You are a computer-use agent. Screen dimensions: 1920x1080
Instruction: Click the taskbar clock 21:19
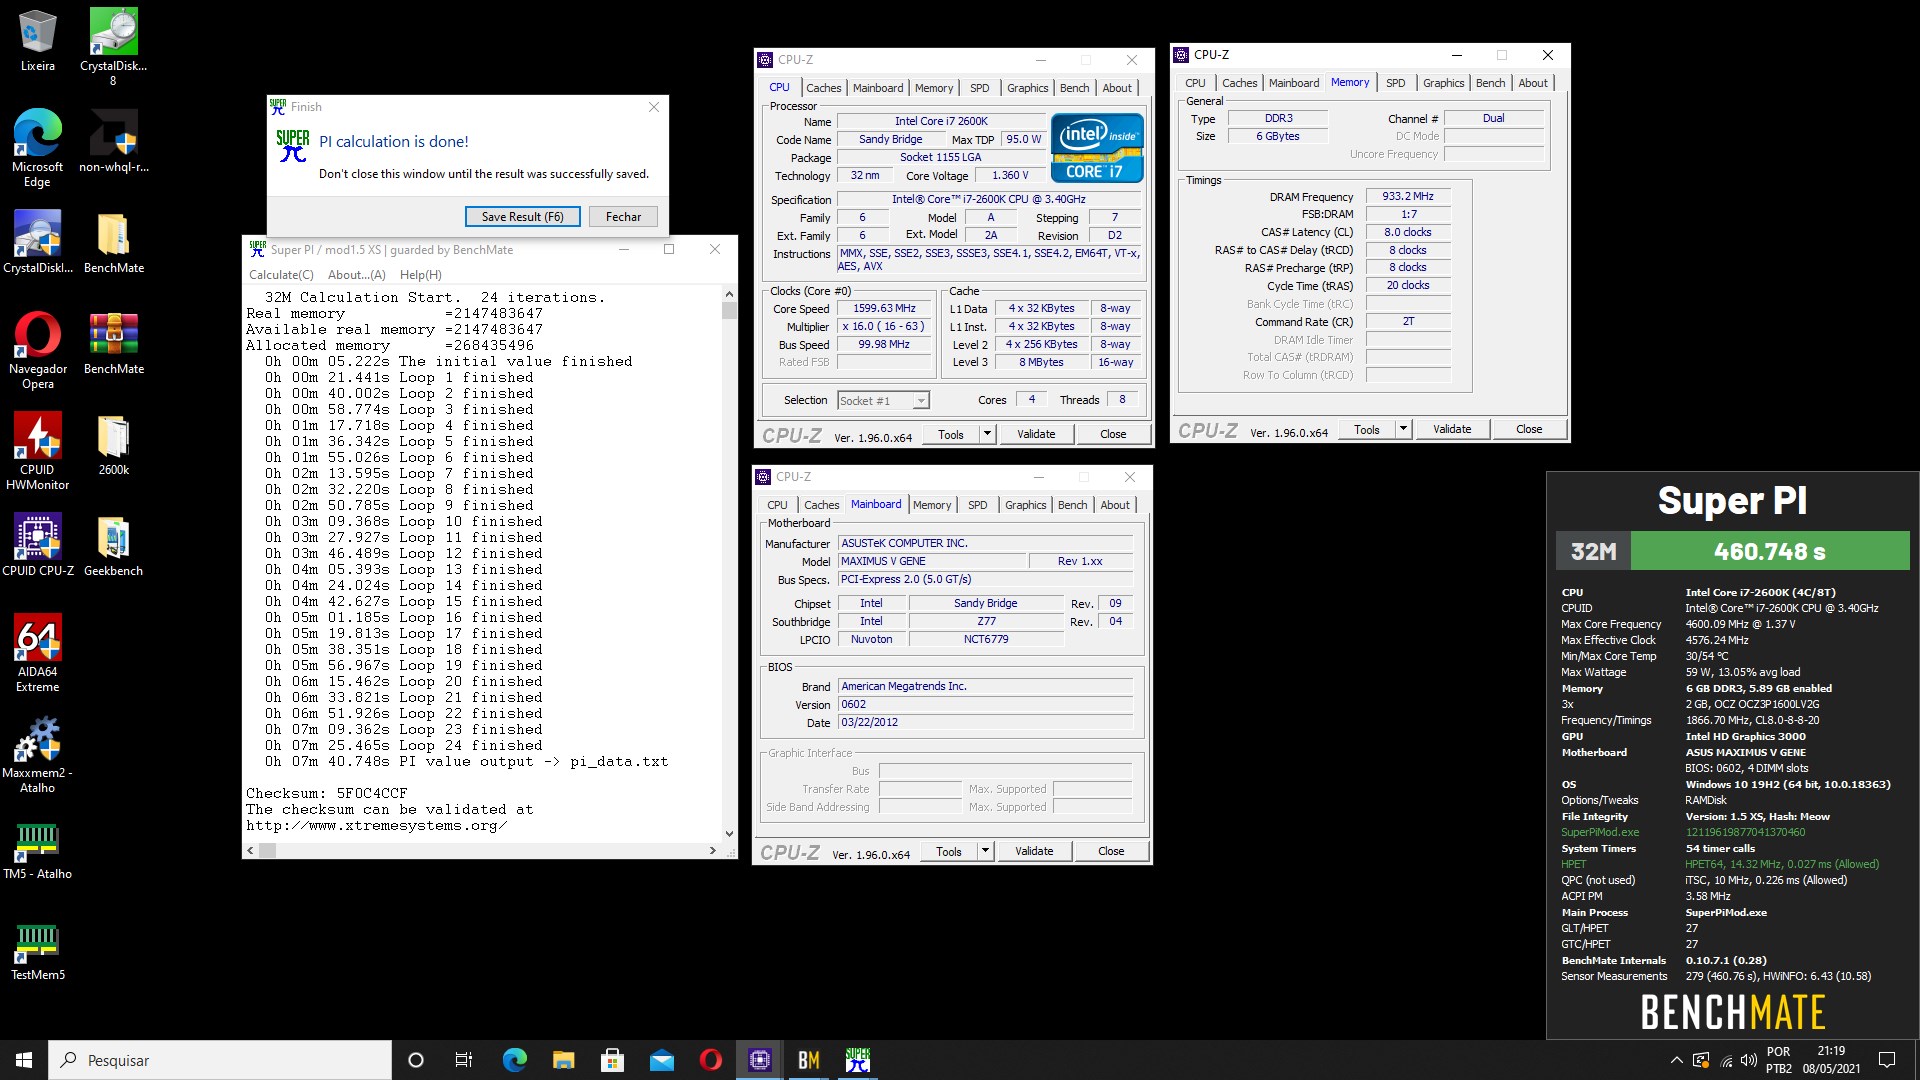tap(1831, 1060)
